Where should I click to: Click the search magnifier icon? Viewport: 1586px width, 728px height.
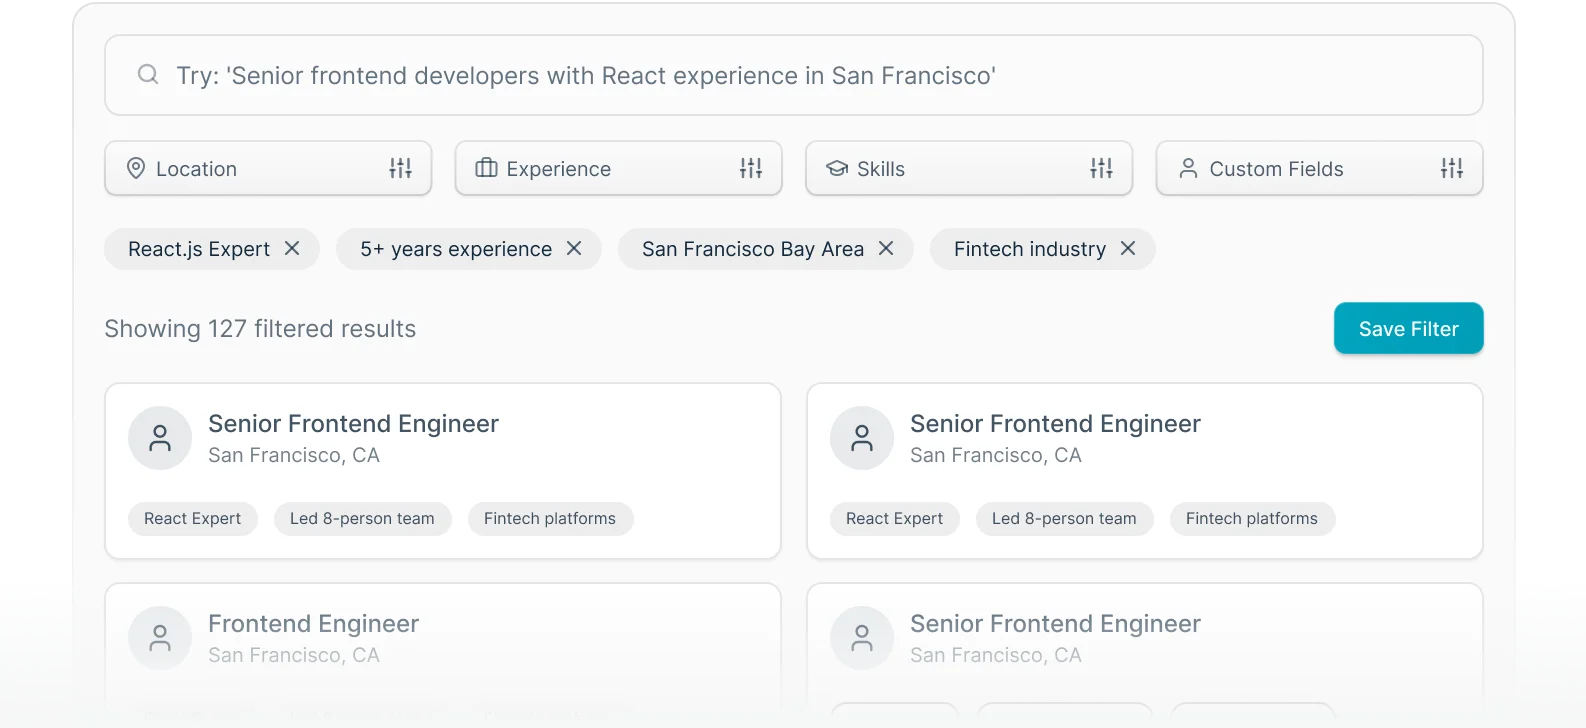[x=148, y=75]
